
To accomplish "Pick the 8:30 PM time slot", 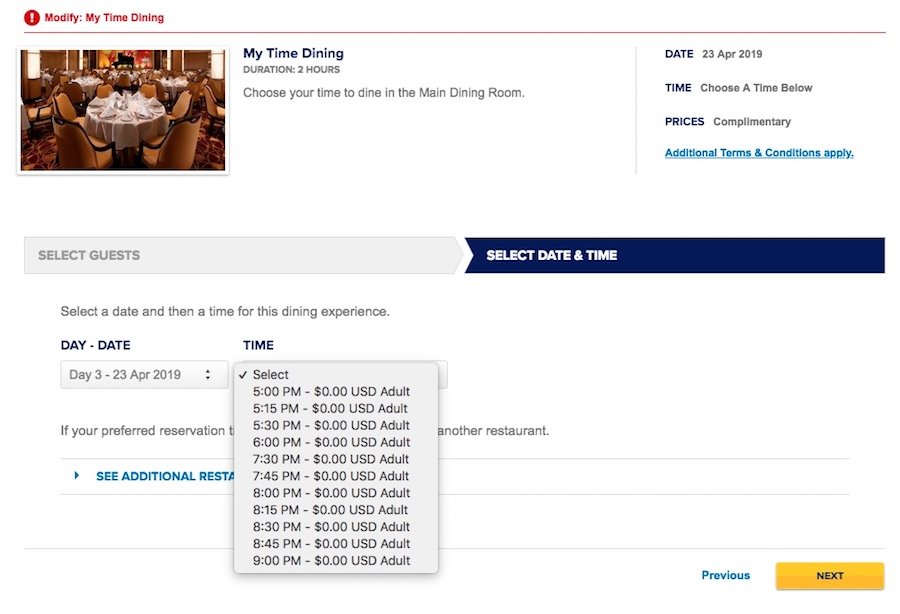I will (336, 527).
